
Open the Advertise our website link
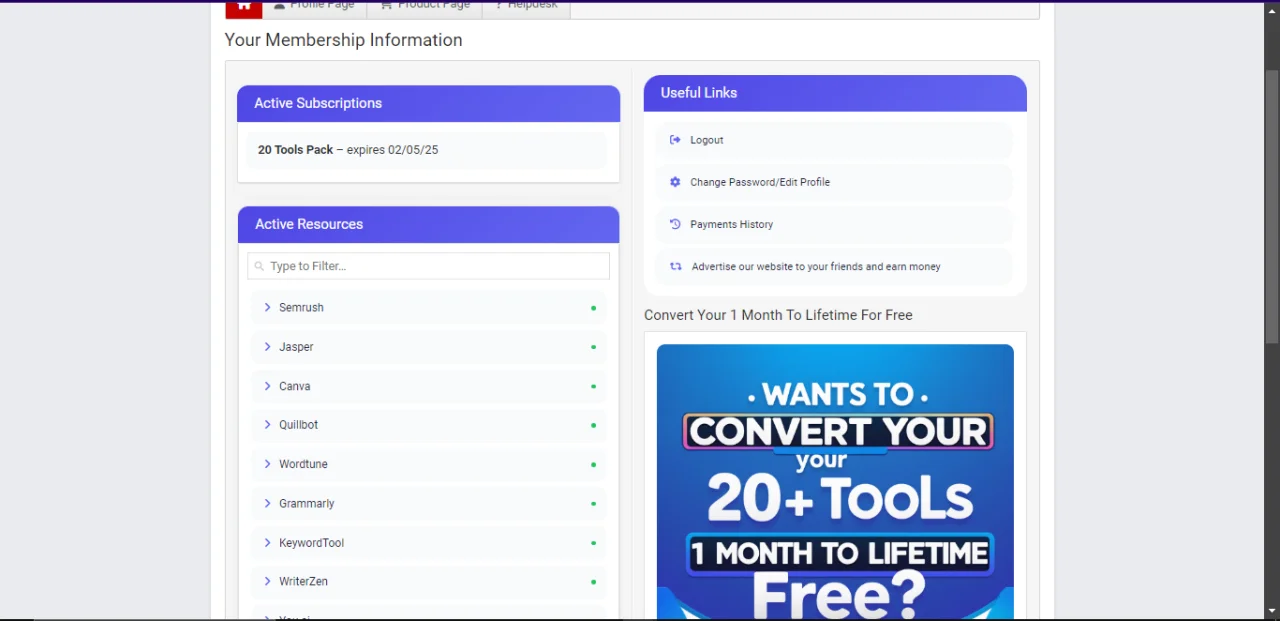[x=816, y=267]
